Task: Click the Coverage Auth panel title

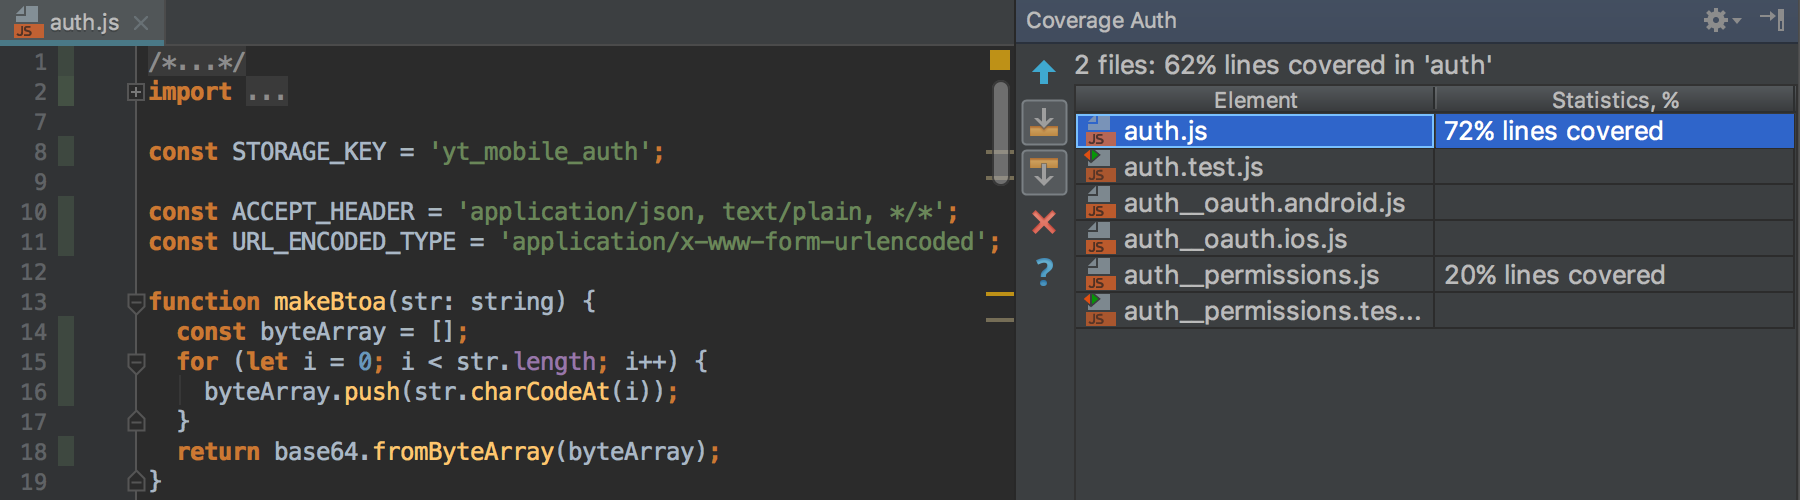Action: 1101,20
